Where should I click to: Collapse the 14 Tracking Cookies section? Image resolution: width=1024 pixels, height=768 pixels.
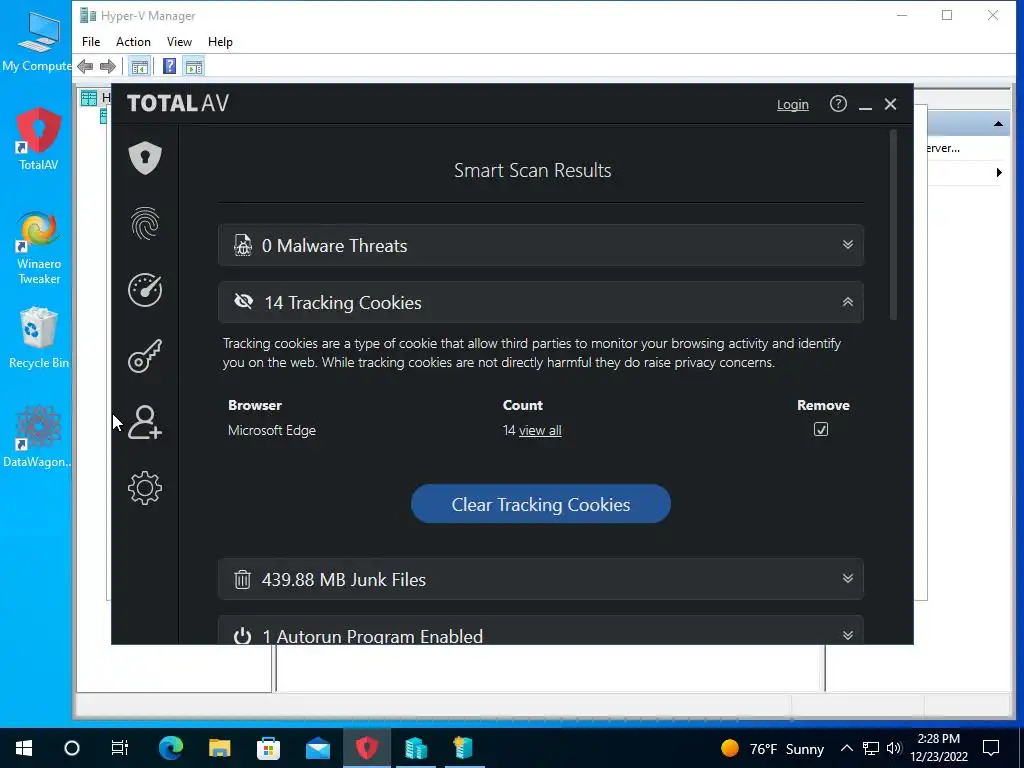pyautogui.click(x=541, y=302)
